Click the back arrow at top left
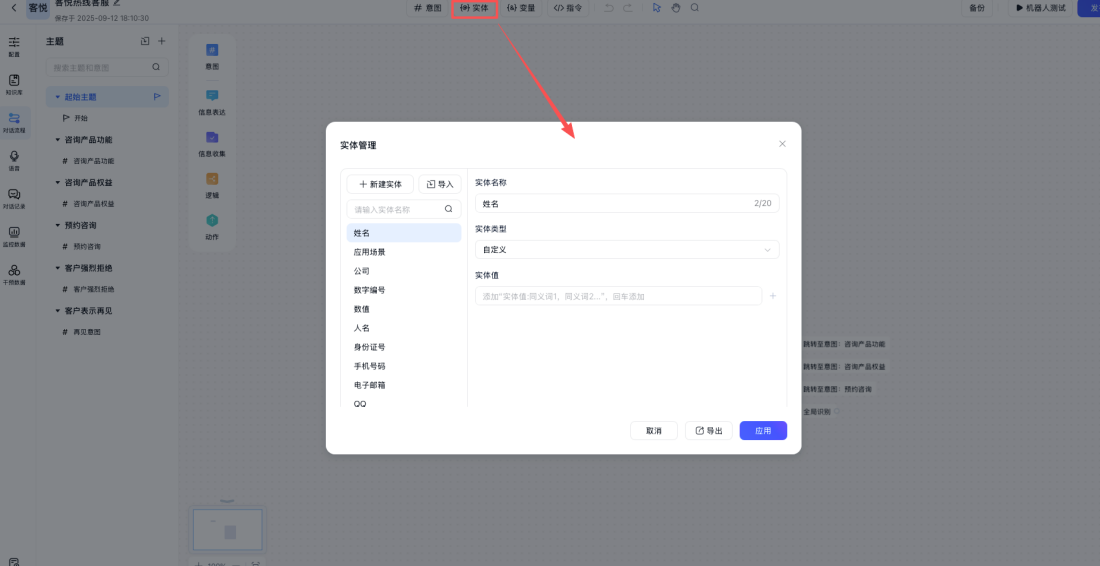 [x=14, y=8]
